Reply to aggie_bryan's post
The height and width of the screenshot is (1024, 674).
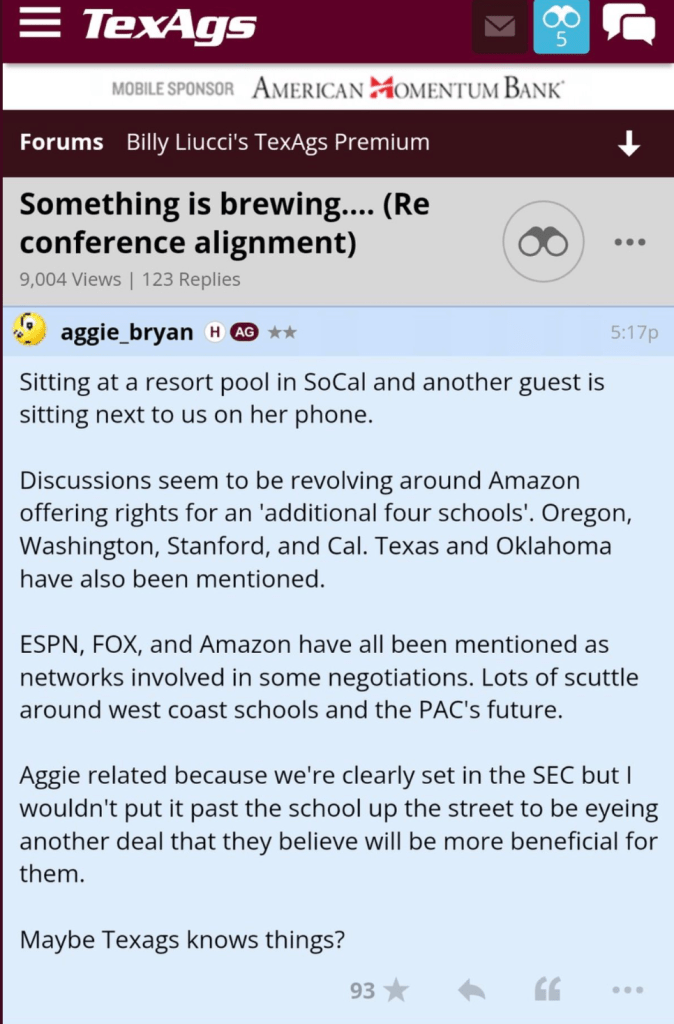471,990
